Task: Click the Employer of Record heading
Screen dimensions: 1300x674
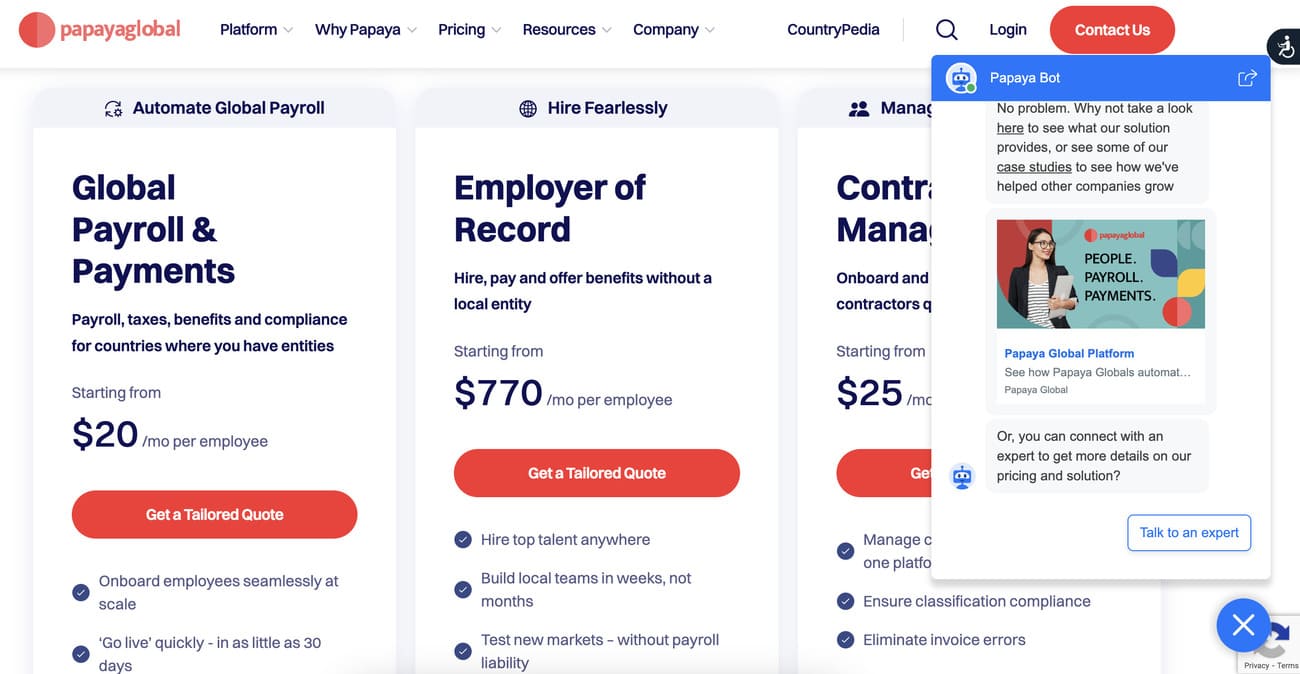Action: pos(550,208)
